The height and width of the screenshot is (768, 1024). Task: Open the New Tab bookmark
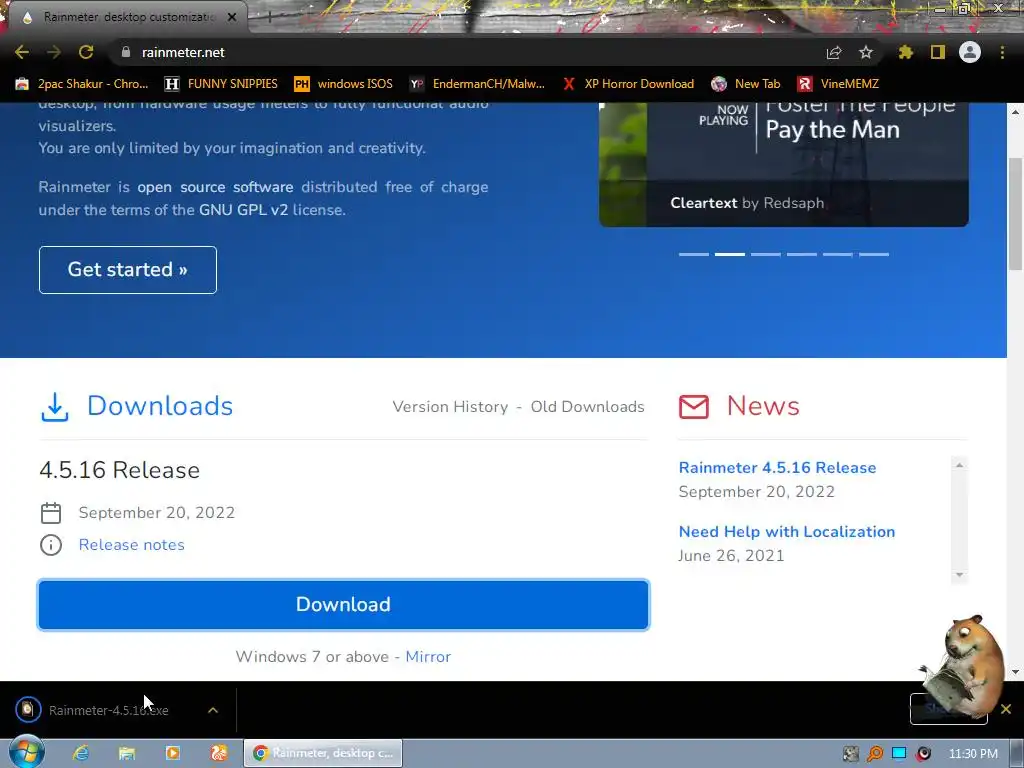746,84
